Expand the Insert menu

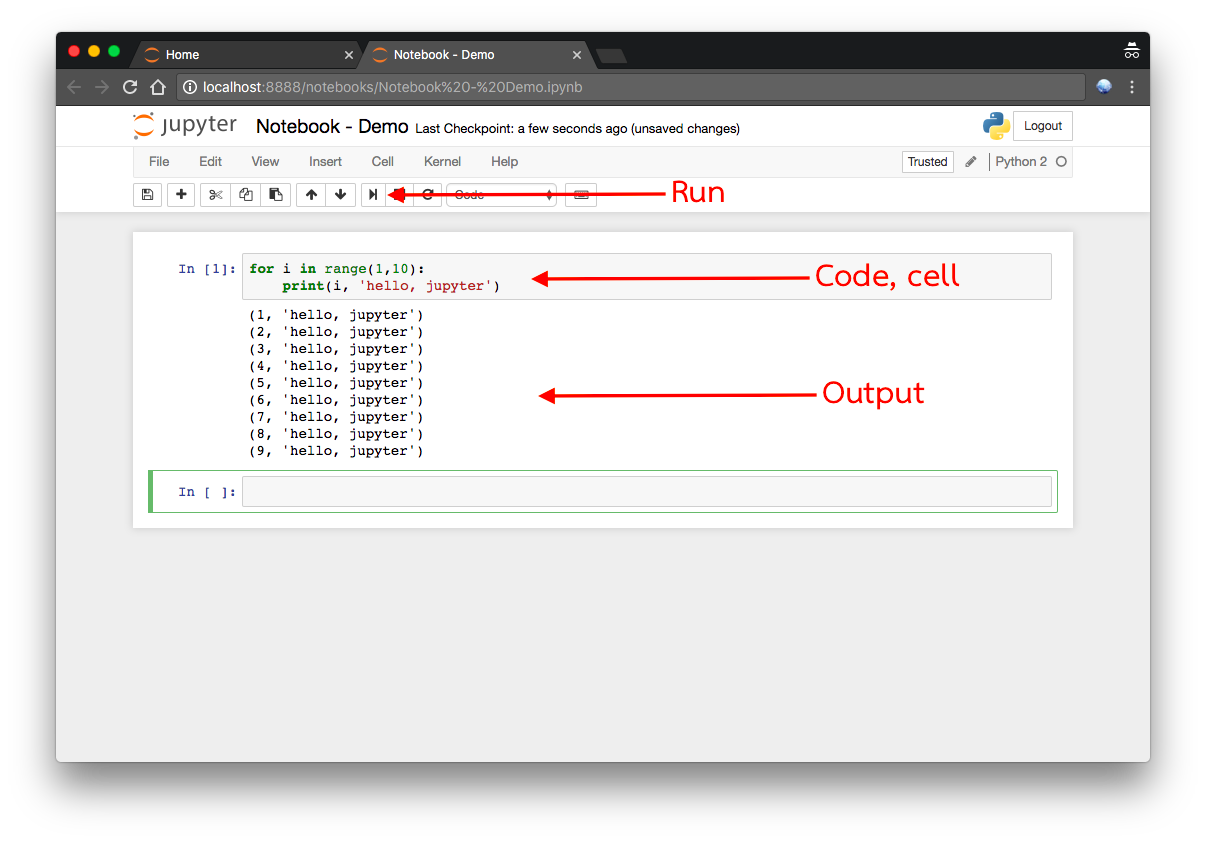click(x=325, y=162)
